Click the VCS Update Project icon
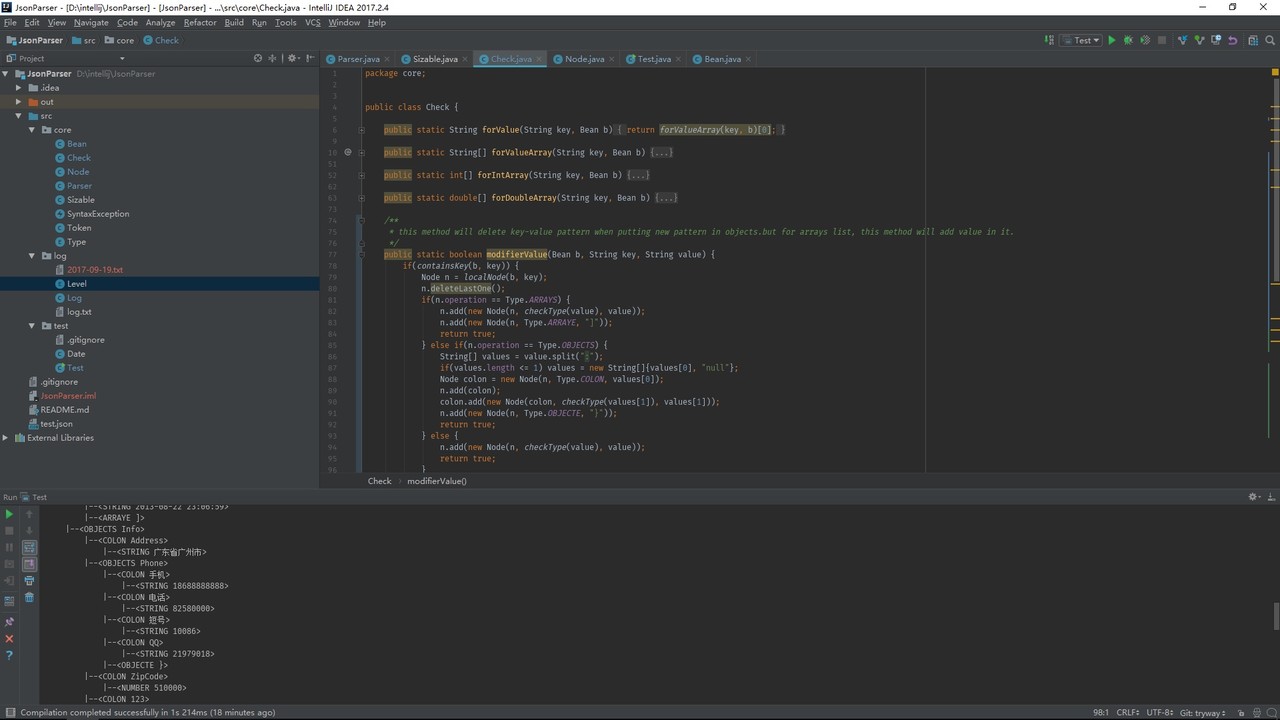This screenshot has height=720, width=1280. (x=1182, y=40)
